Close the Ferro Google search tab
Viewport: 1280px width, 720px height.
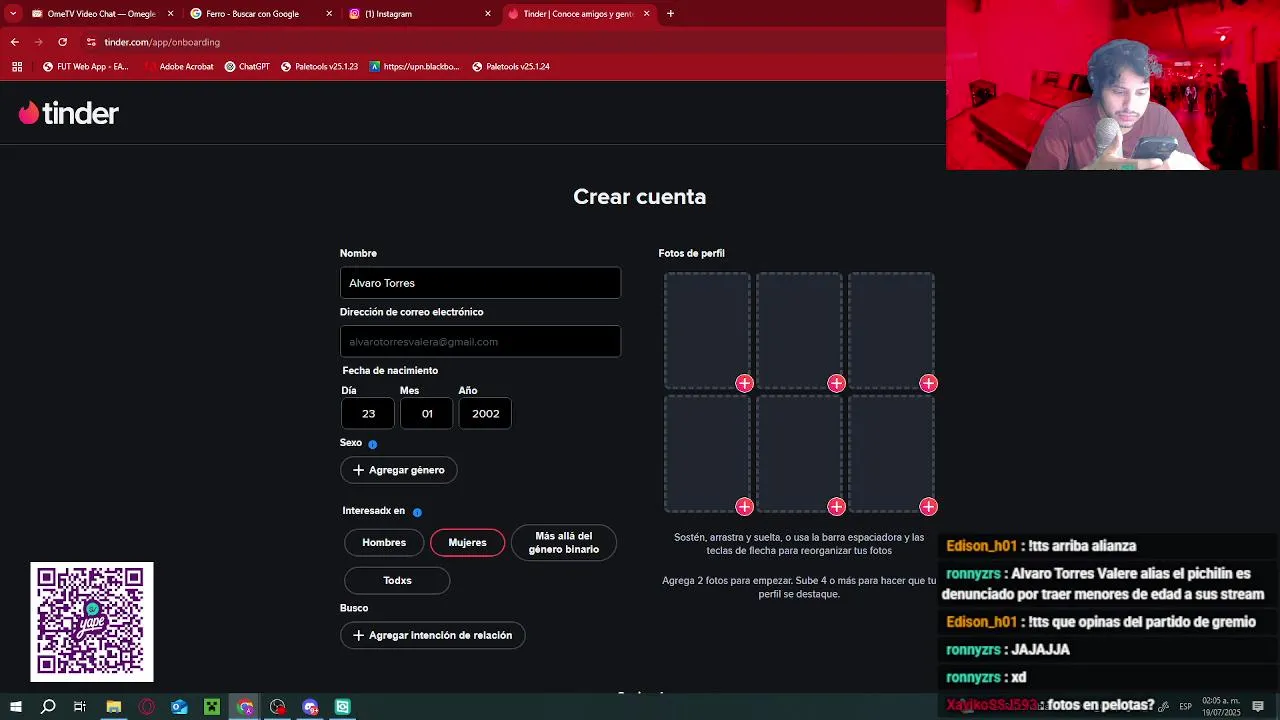click(x=329, y=14)
